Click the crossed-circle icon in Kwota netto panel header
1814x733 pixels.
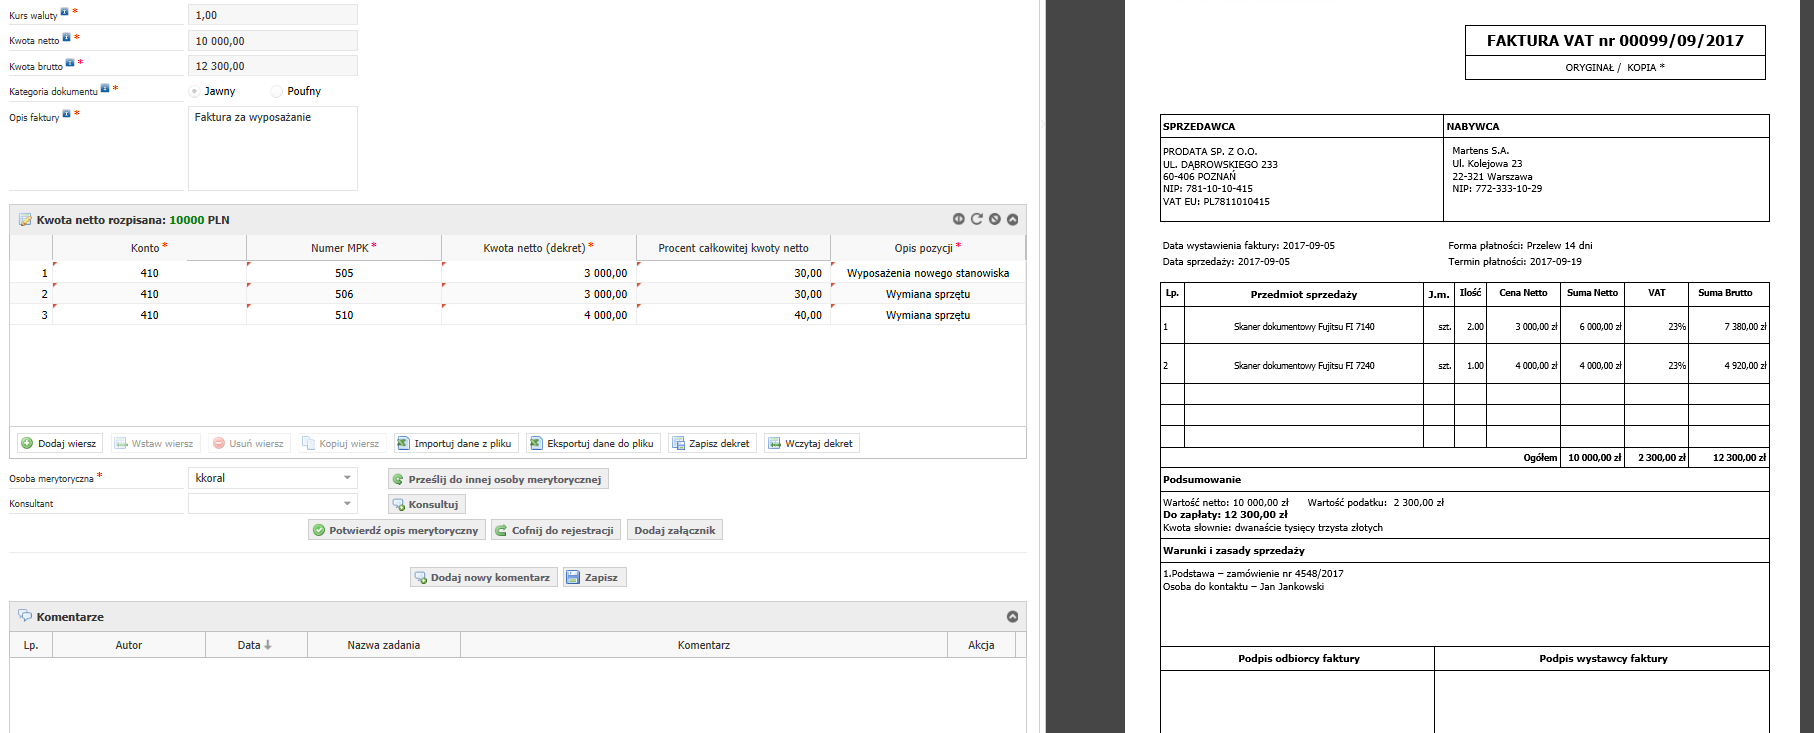click(994, 219)
